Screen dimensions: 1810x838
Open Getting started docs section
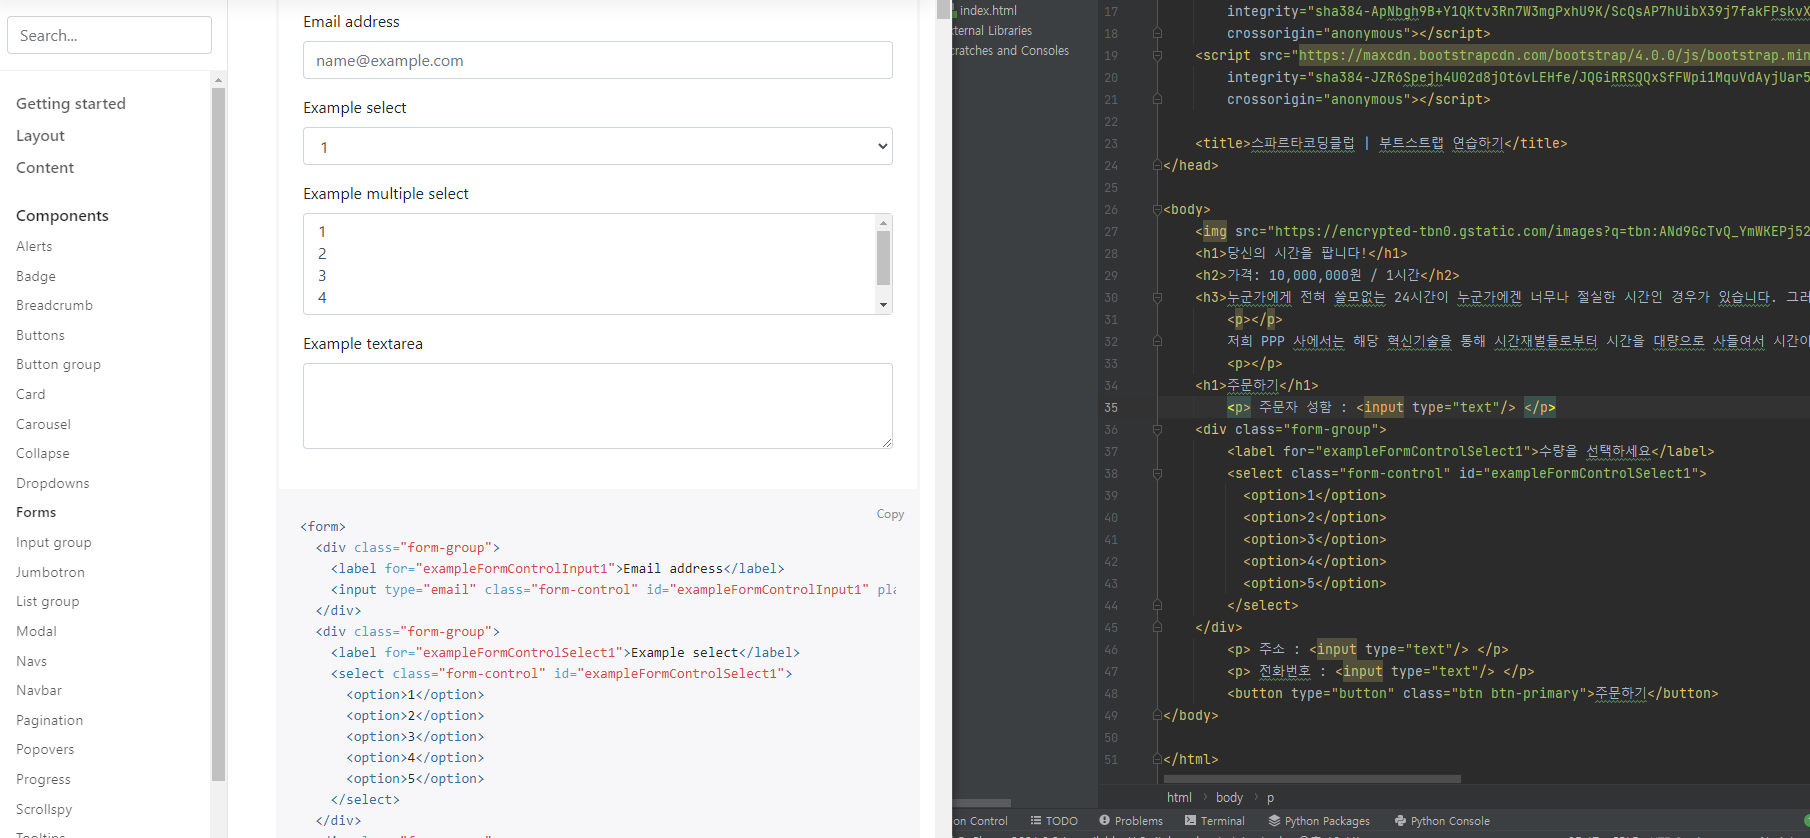(x=71, y=104)
